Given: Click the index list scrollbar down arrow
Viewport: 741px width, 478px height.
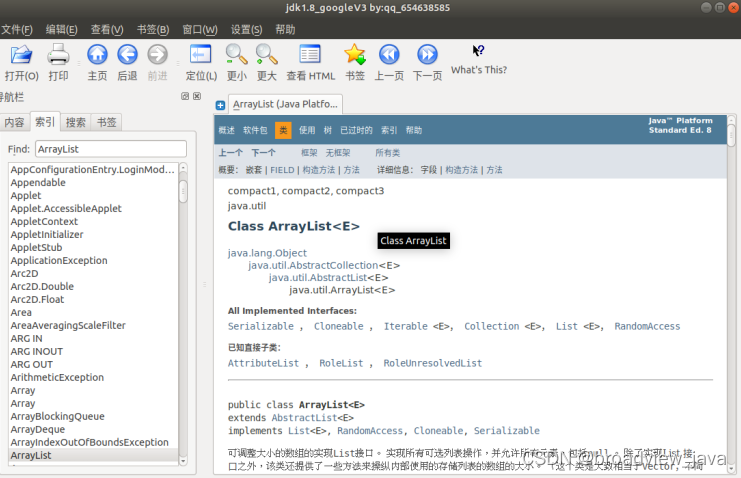Looking at the screenshot, I should (x=183, y=461).
